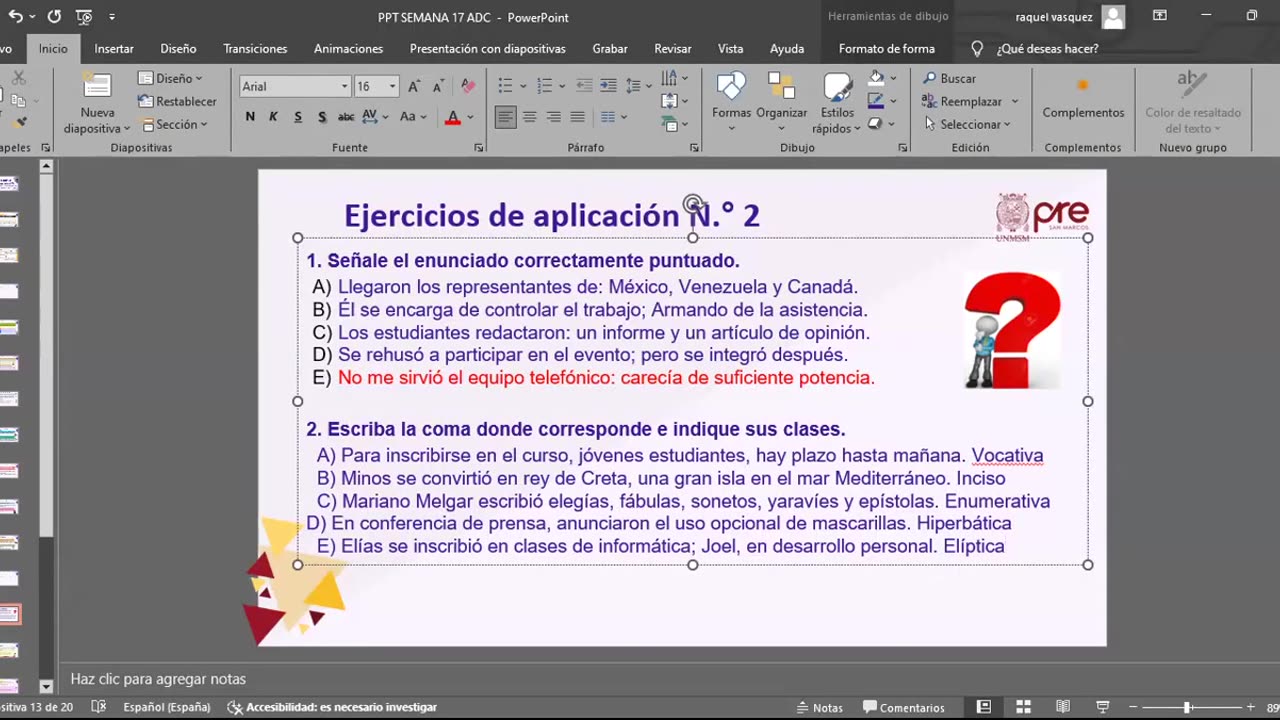Toggle underline (S) formatting

coord(298,117)
